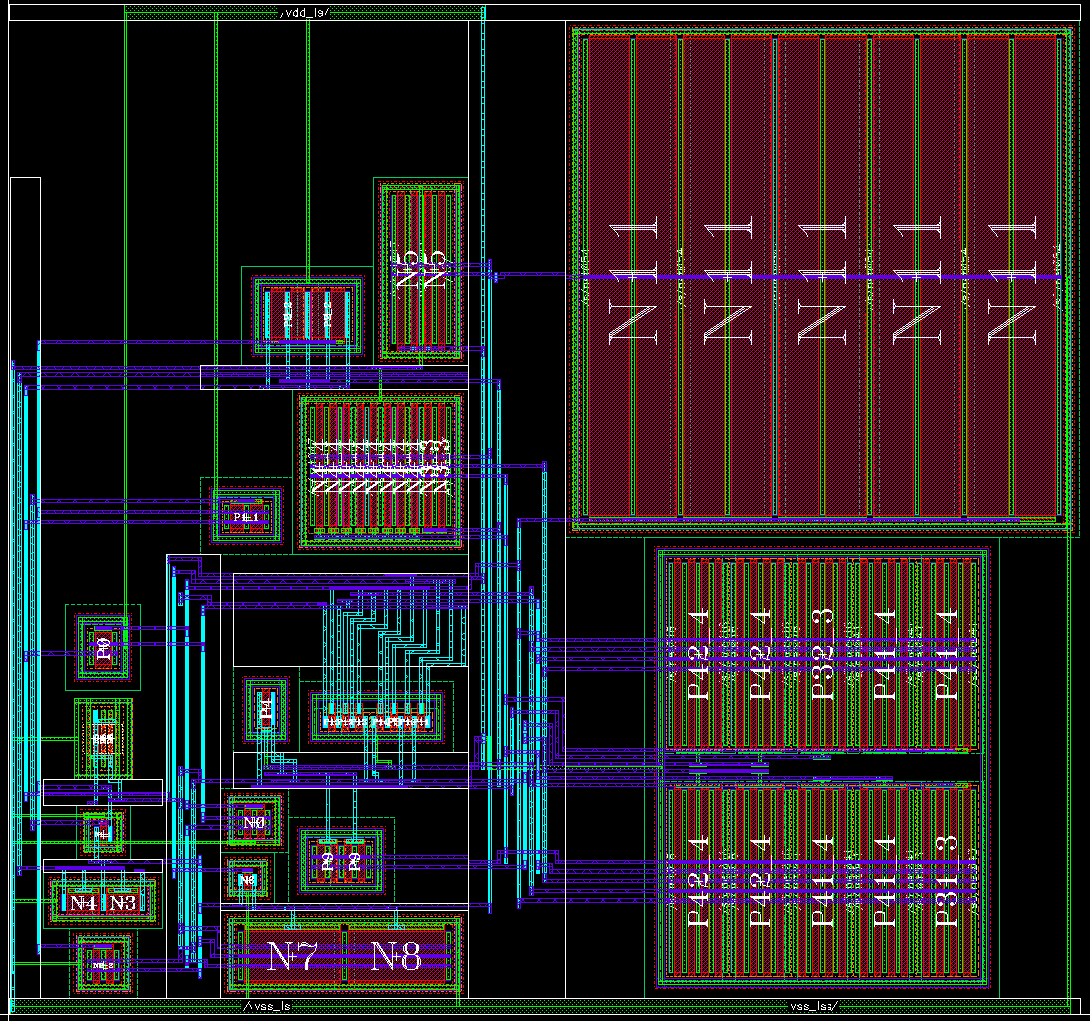Click the vdd_ls pin label

305,13
